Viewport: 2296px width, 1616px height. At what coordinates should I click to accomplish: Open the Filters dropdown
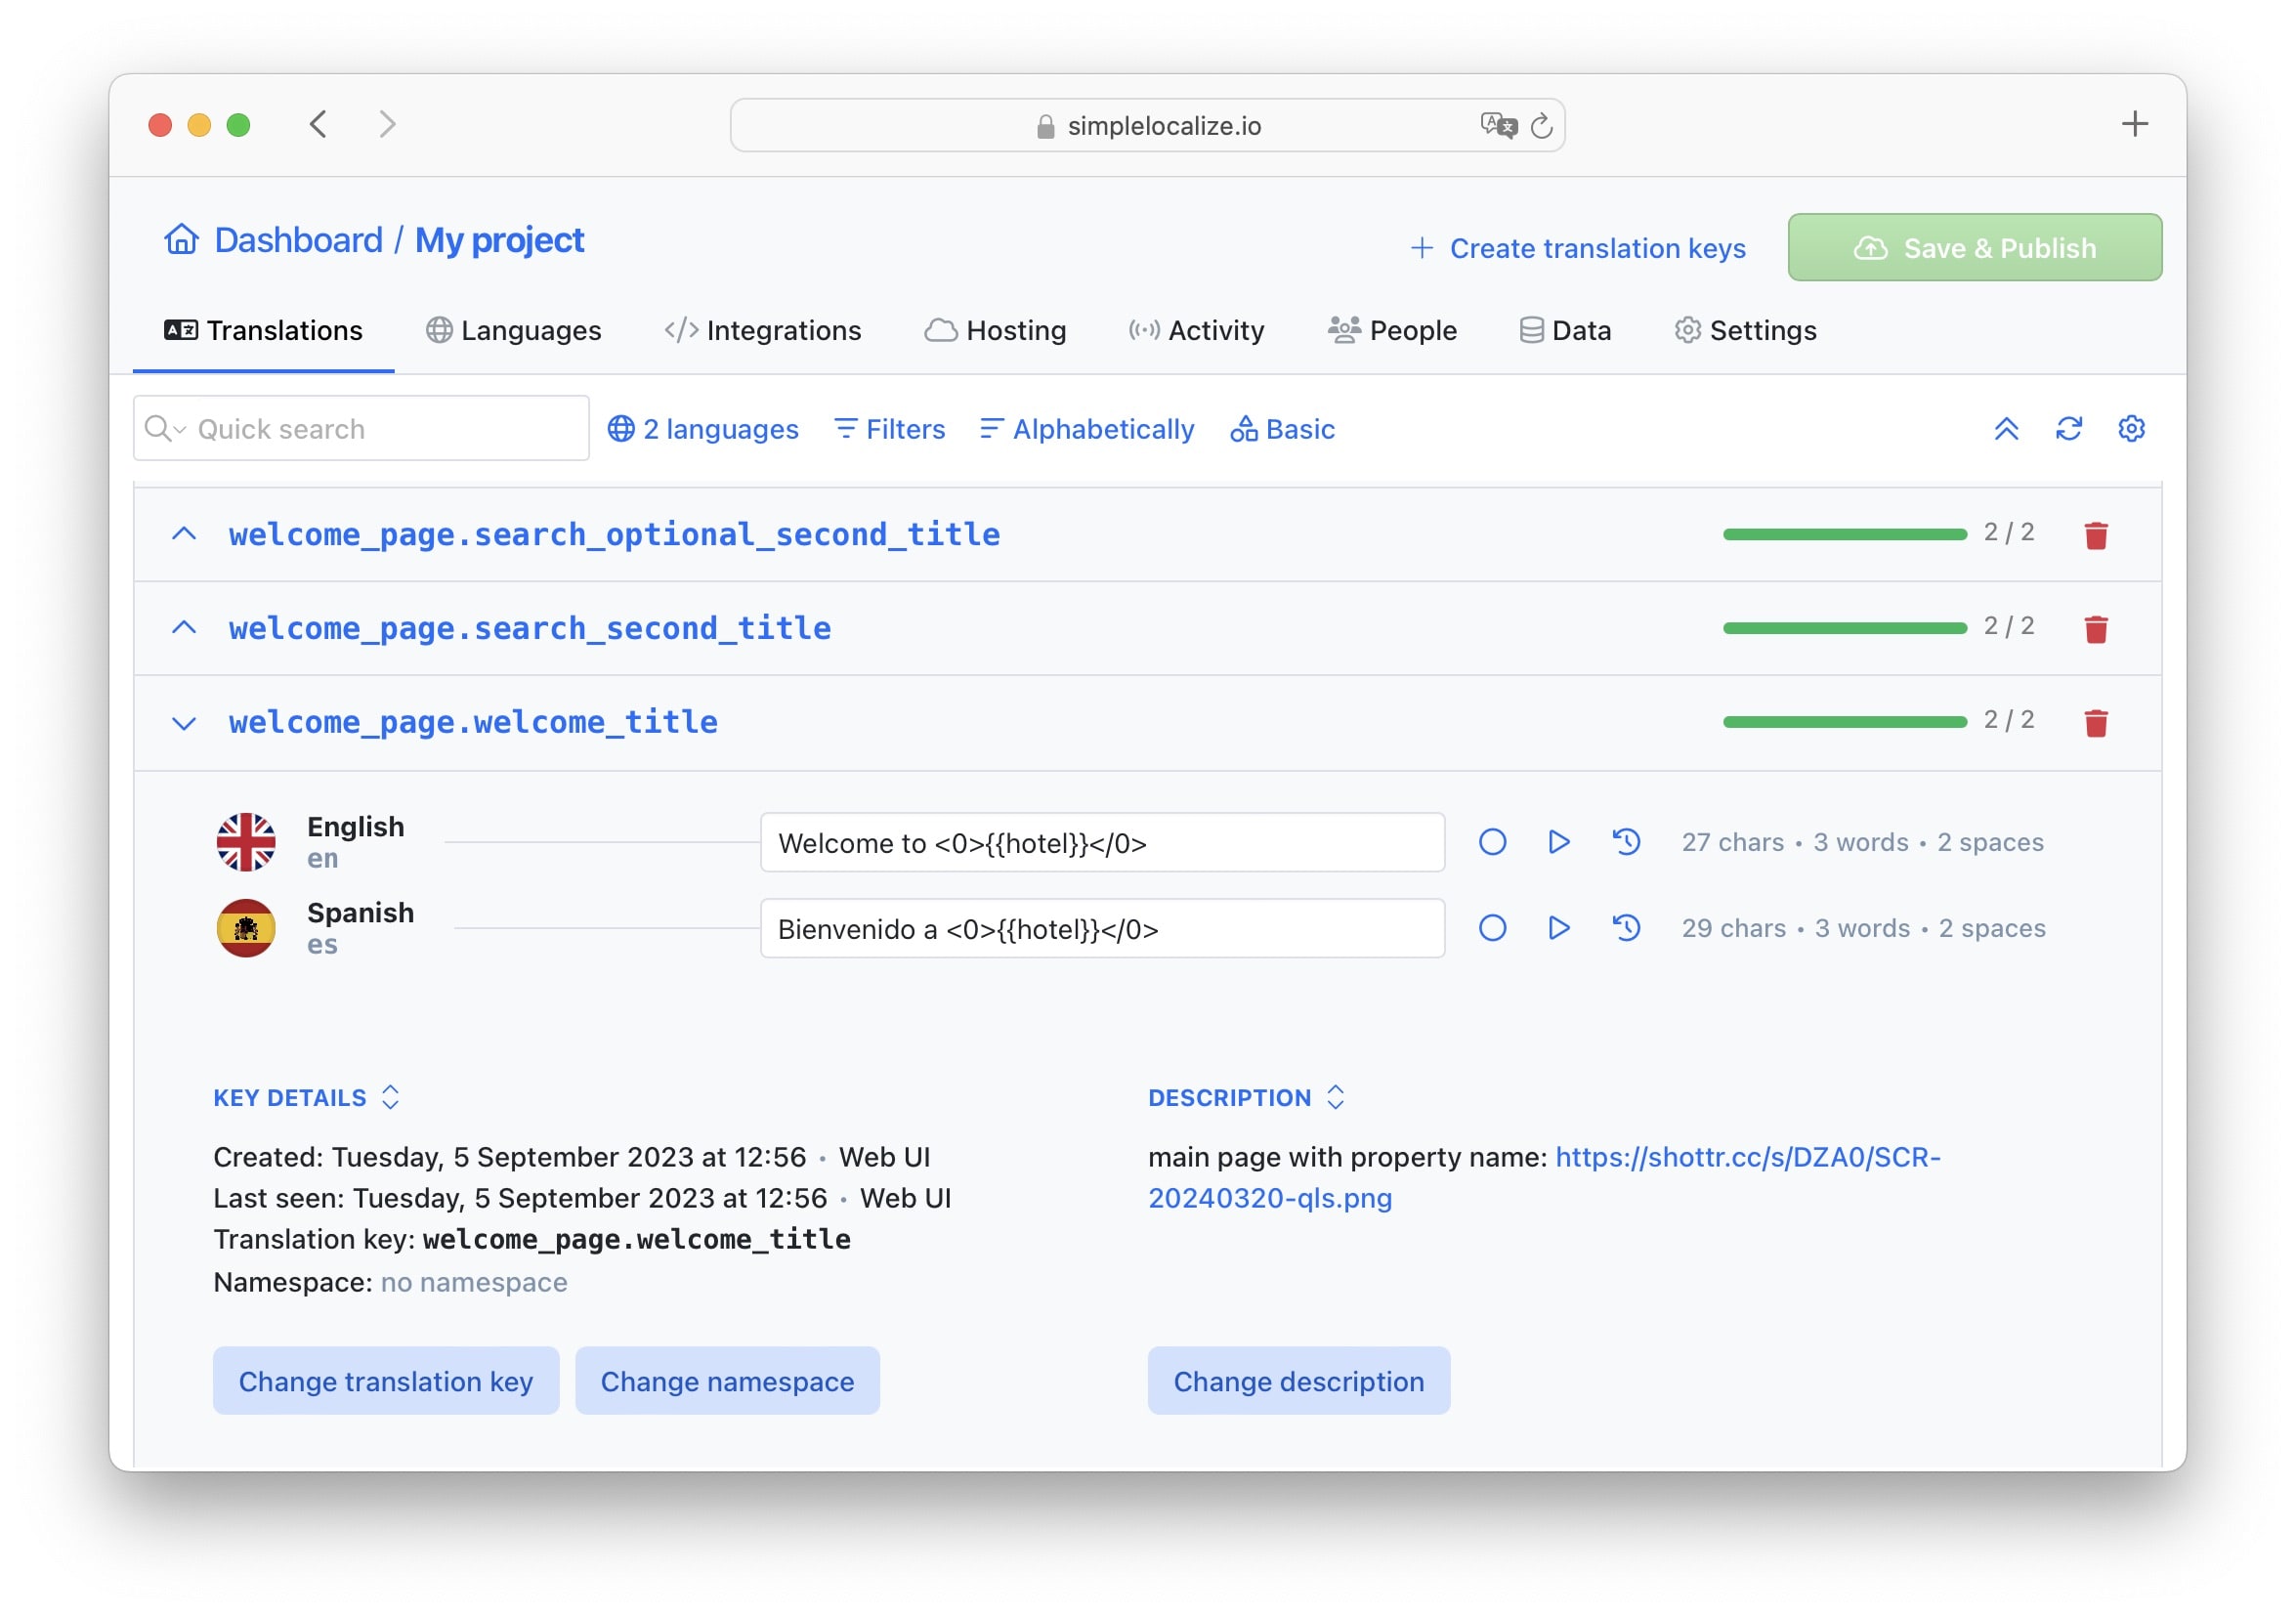coord(889,429)
